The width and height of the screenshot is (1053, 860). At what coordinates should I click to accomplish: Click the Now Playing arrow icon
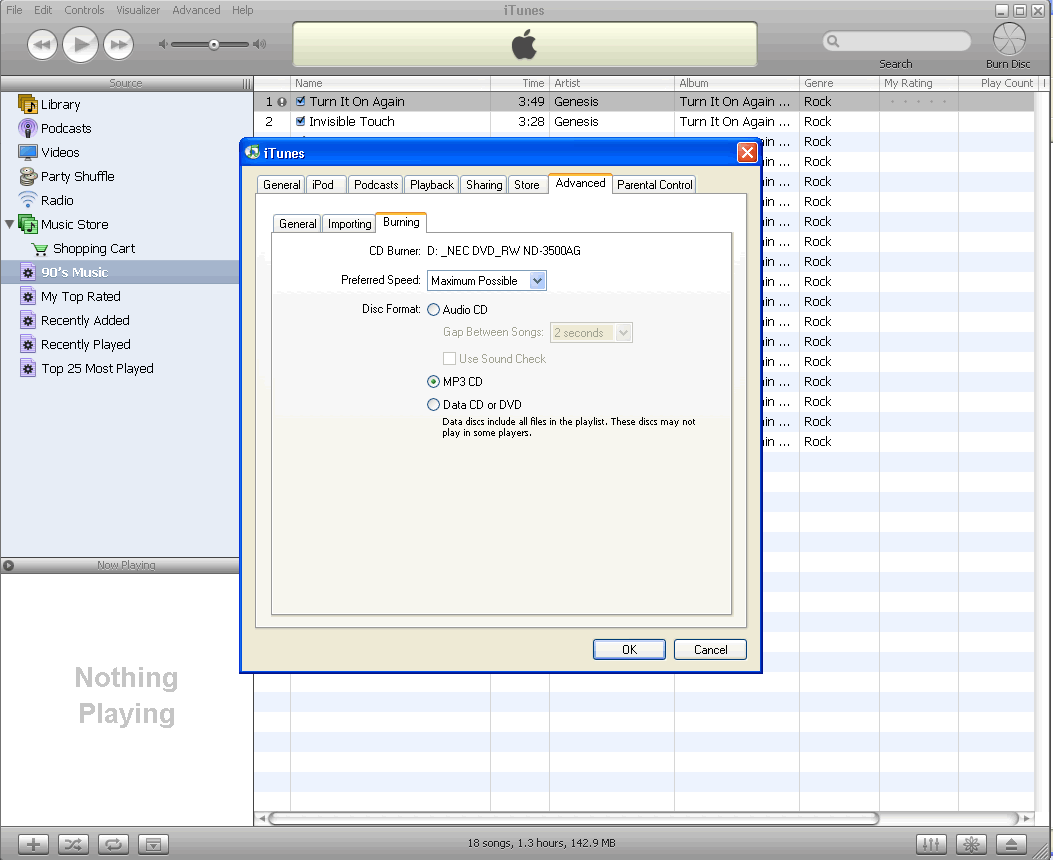coord(8,565)
